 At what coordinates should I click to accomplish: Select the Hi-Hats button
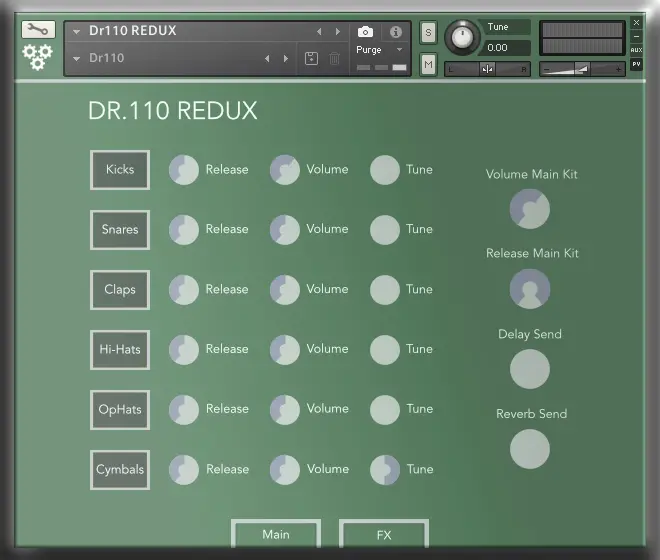[x=120, y=349]
